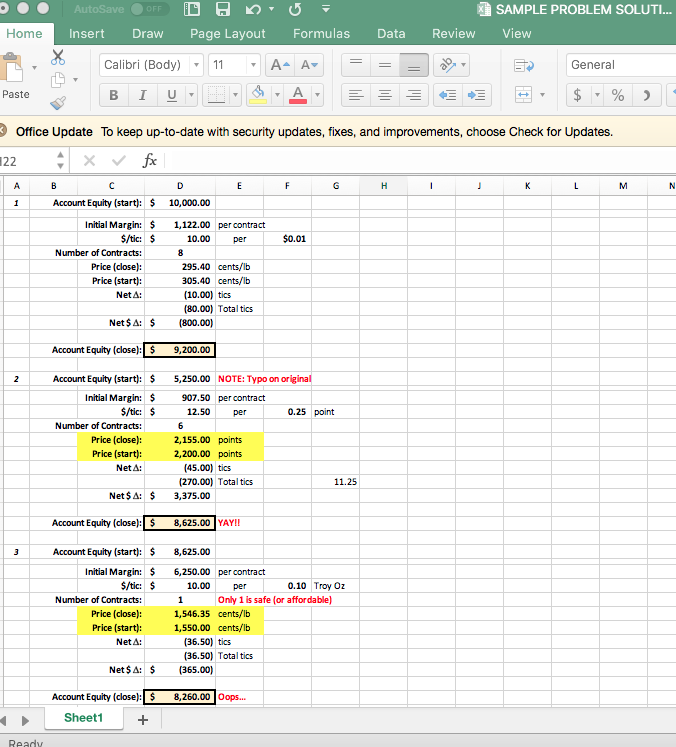Open the Insert tab
The width and height of the screenshot is (676, 747).
click(86, 33)
